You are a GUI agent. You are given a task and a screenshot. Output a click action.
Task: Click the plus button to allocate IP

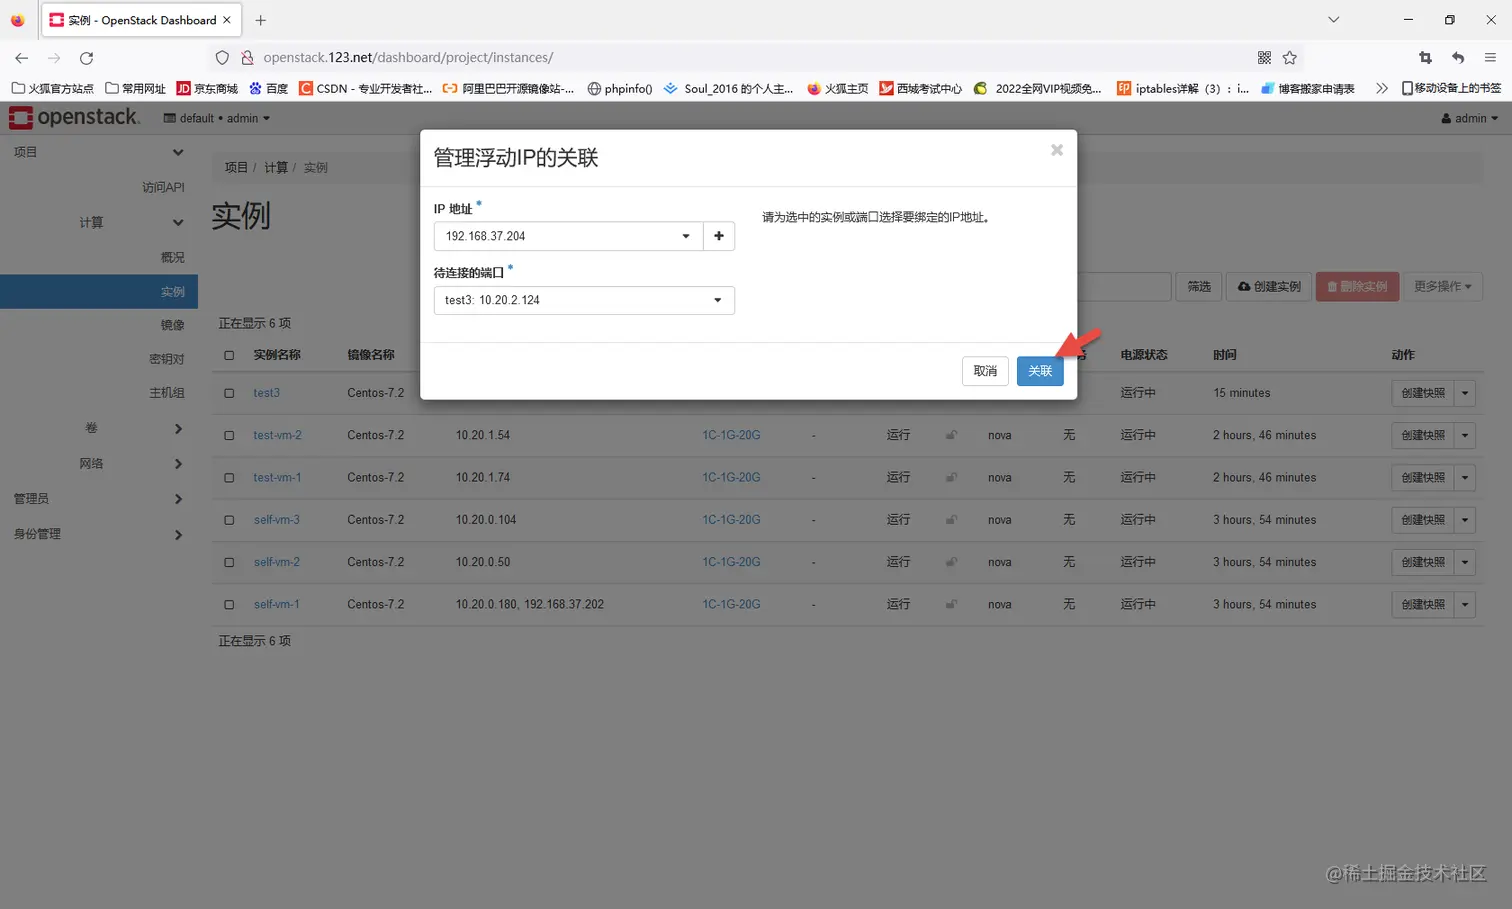pos(719,236)
